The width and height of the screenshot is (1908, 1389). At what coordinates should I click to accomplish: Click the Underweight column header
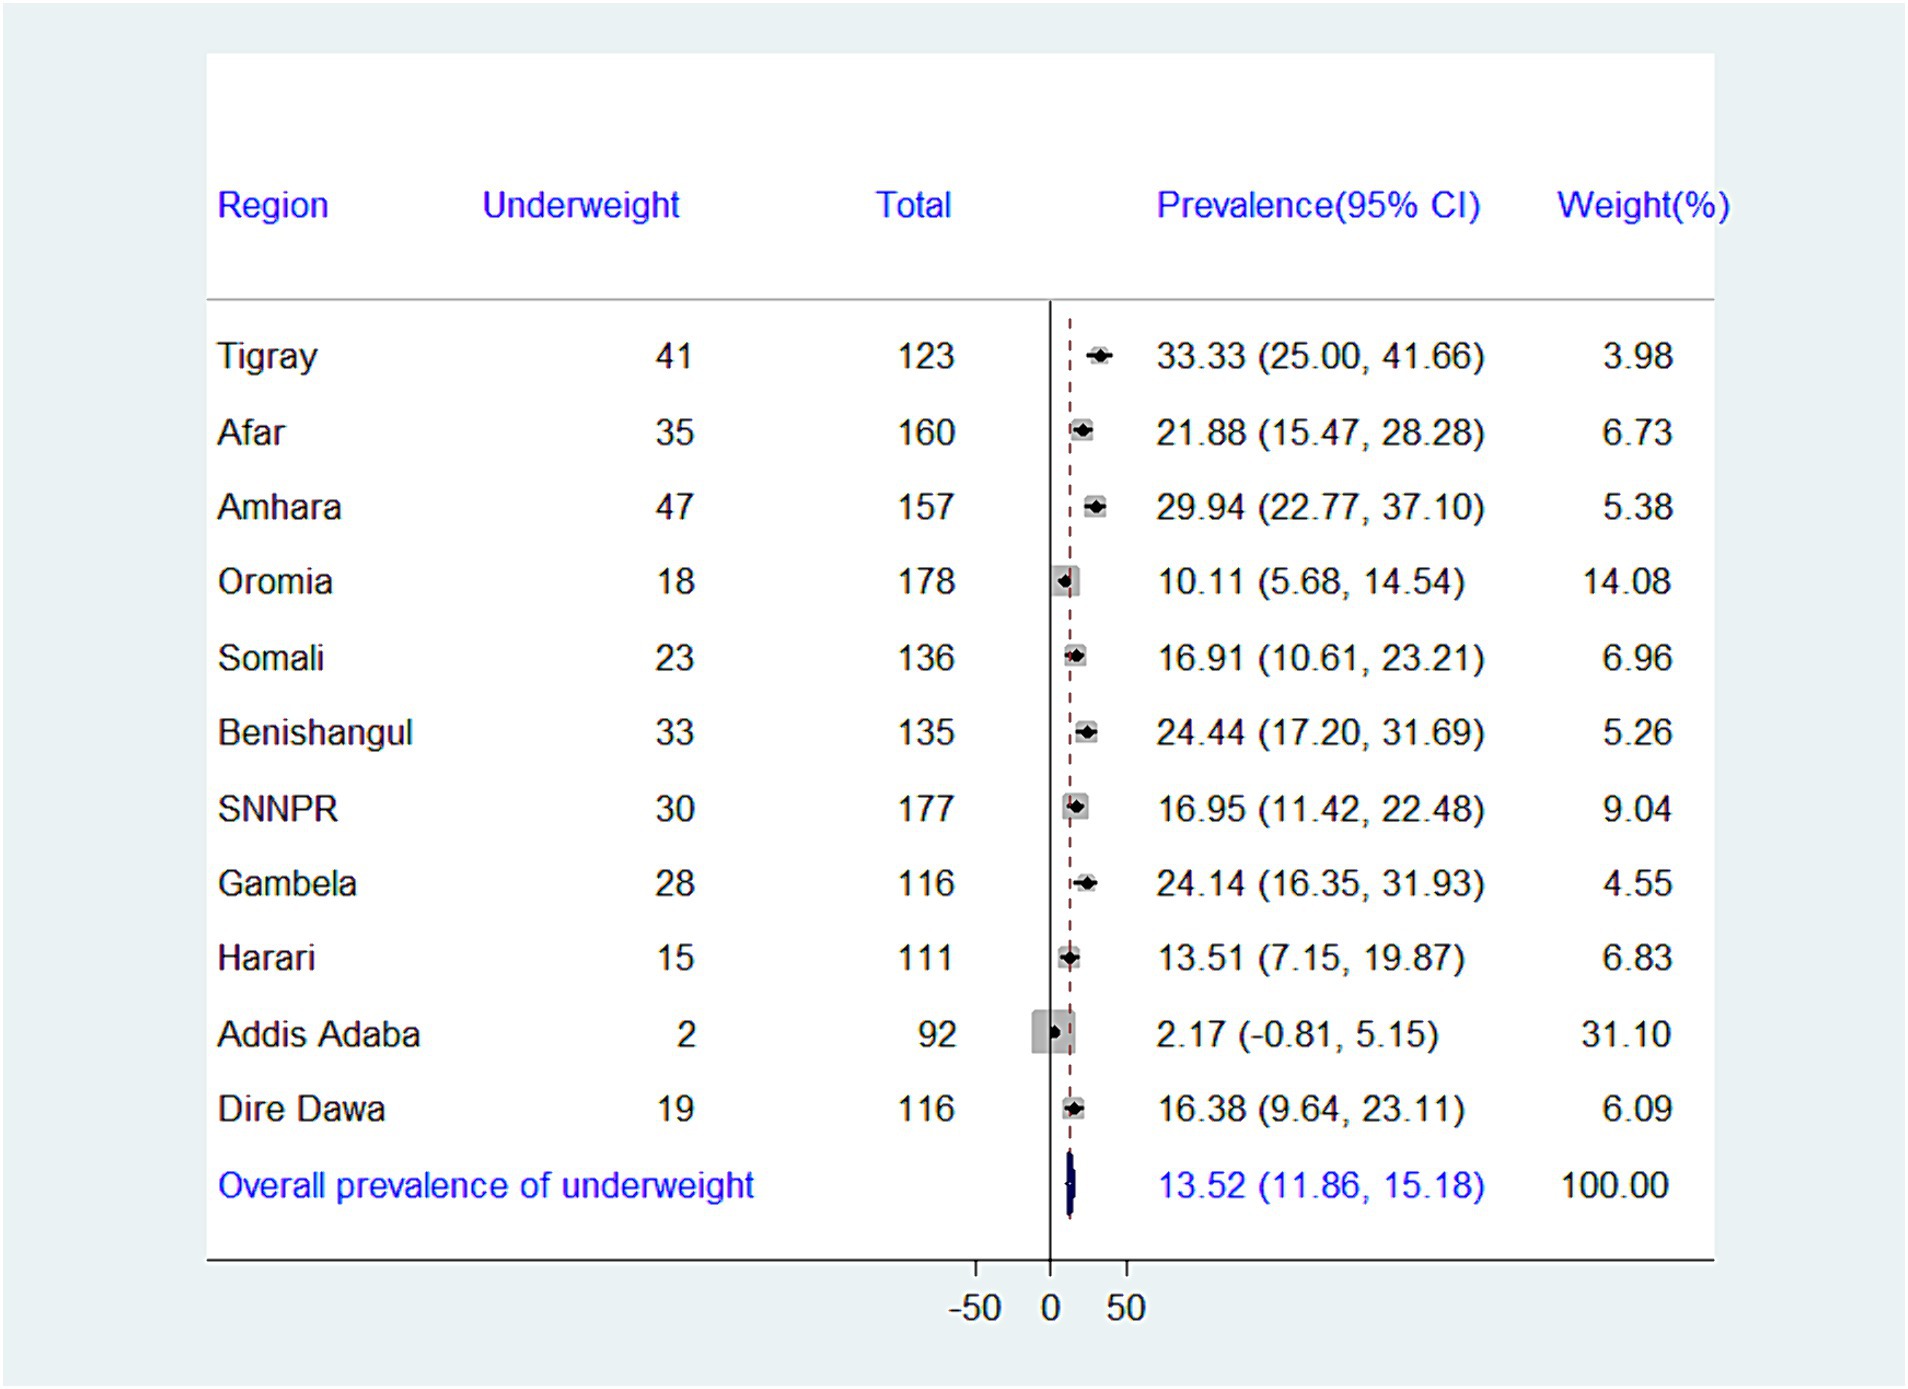pos(581,205)
